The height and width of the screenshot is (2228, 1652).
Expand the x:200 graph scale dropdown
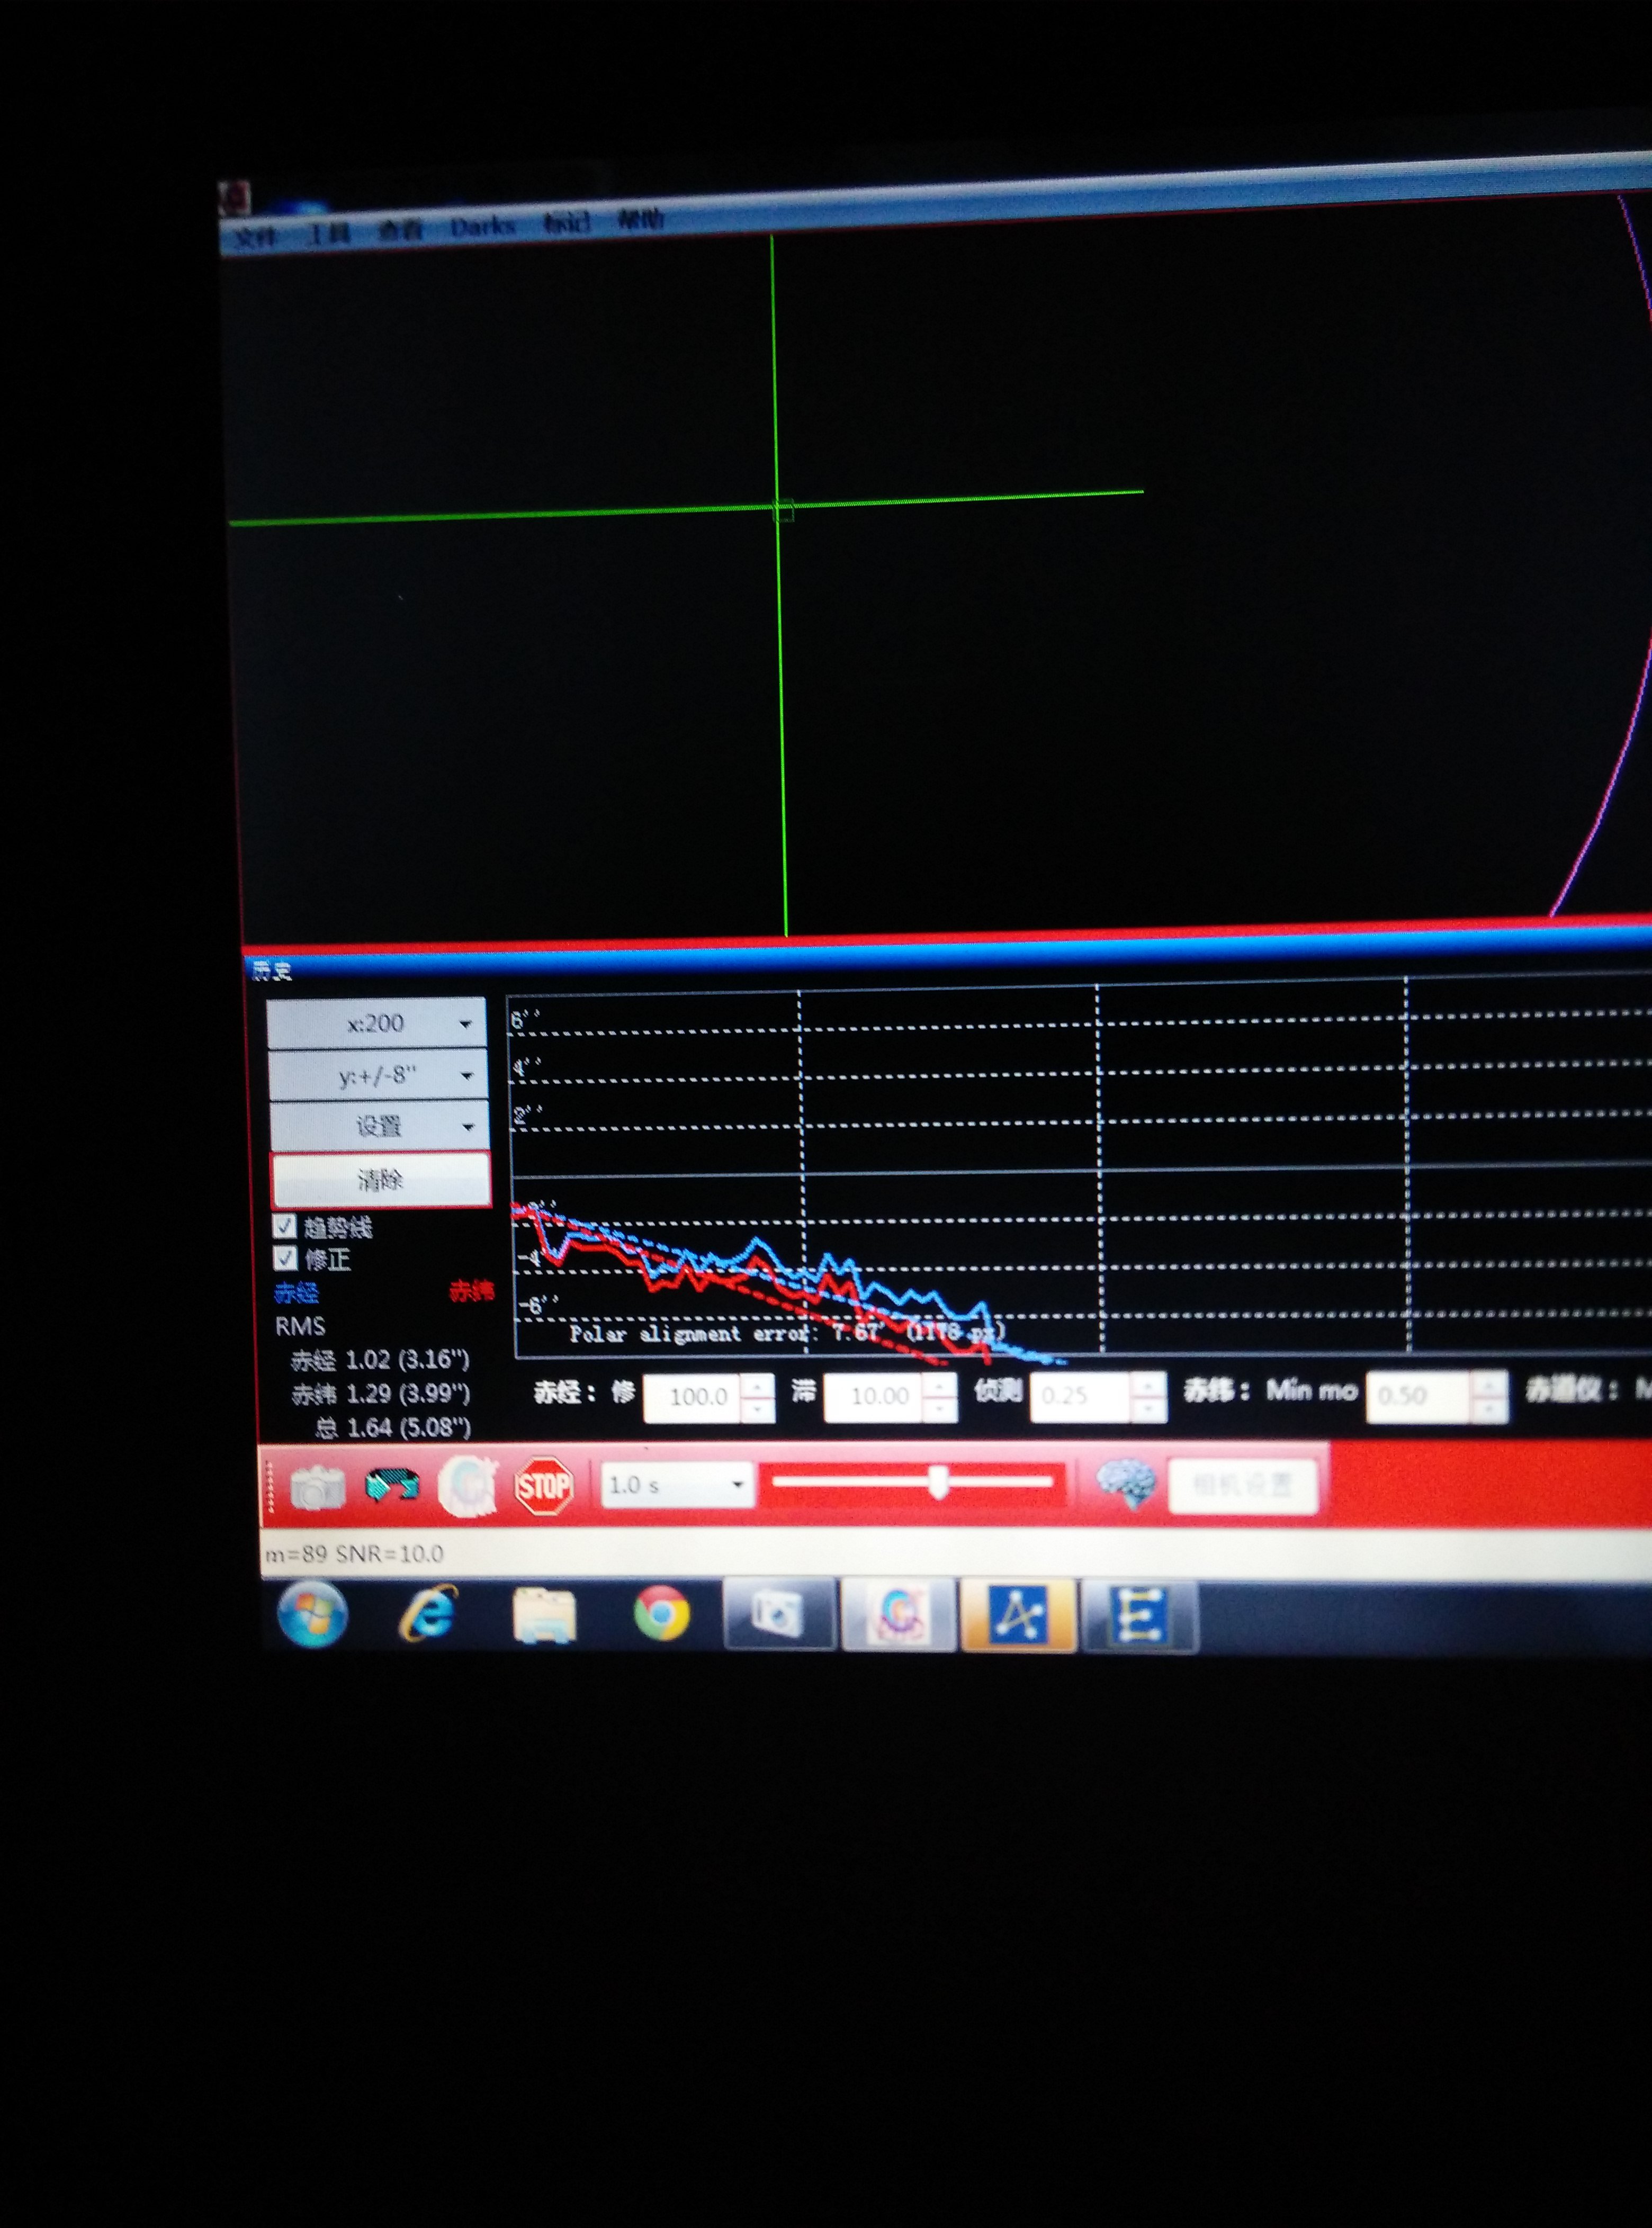pos(377,1023)
